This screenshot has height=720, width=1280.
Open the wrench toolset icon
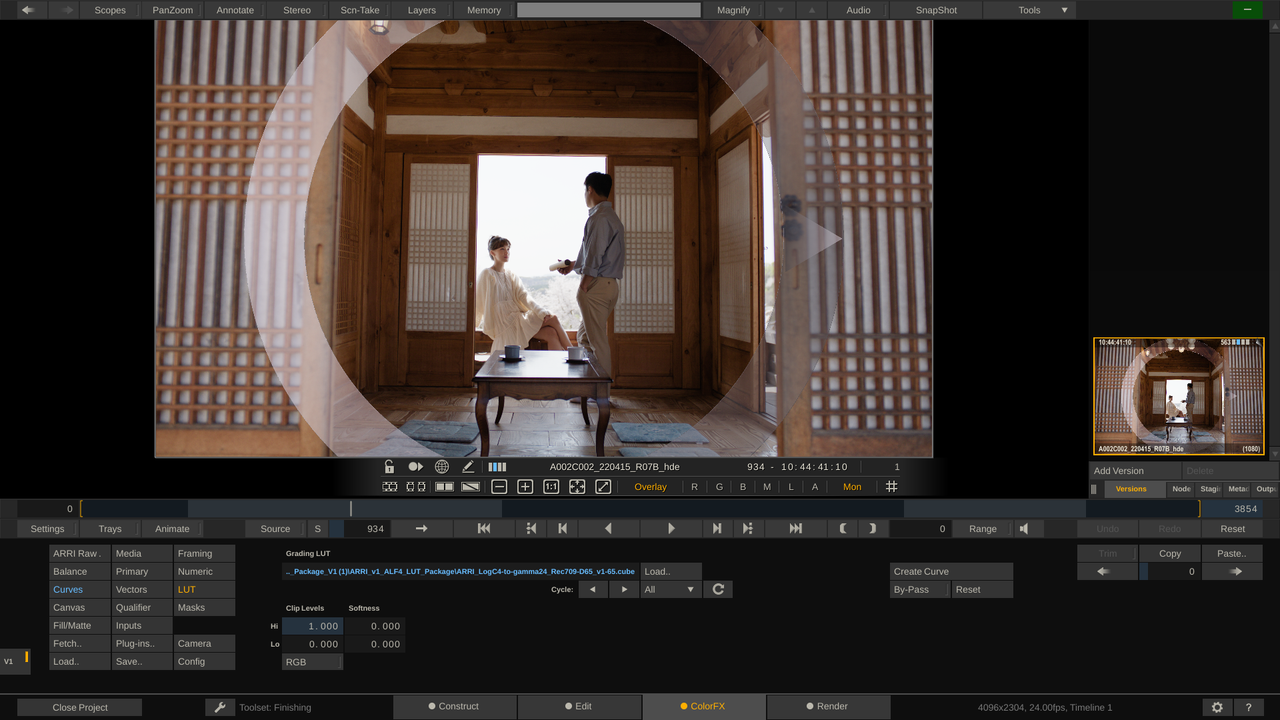219,707
